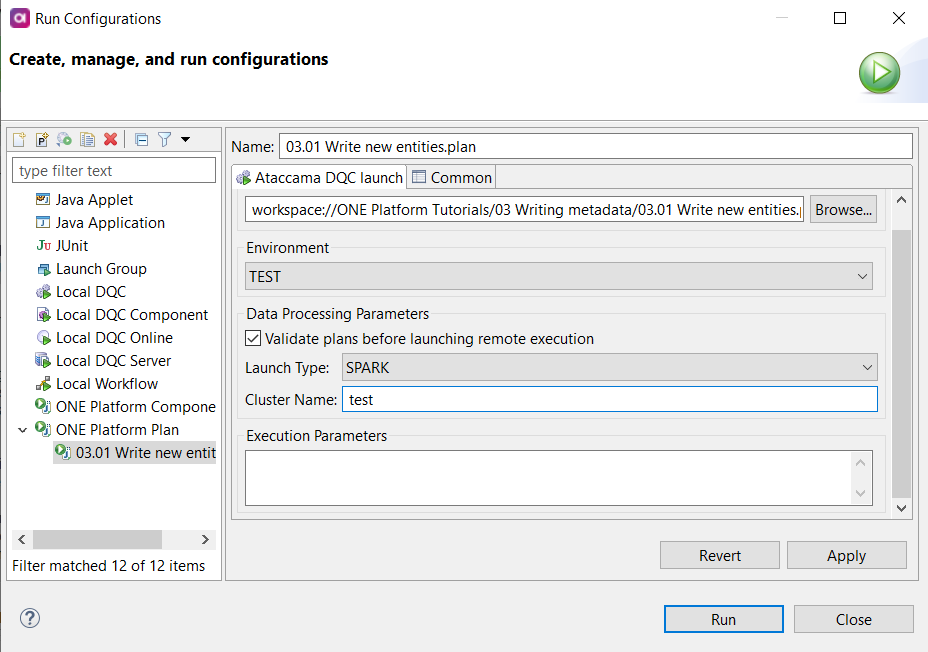Click the Duplicate launch configuration icon
928x652 pixels.
[87, 140]
